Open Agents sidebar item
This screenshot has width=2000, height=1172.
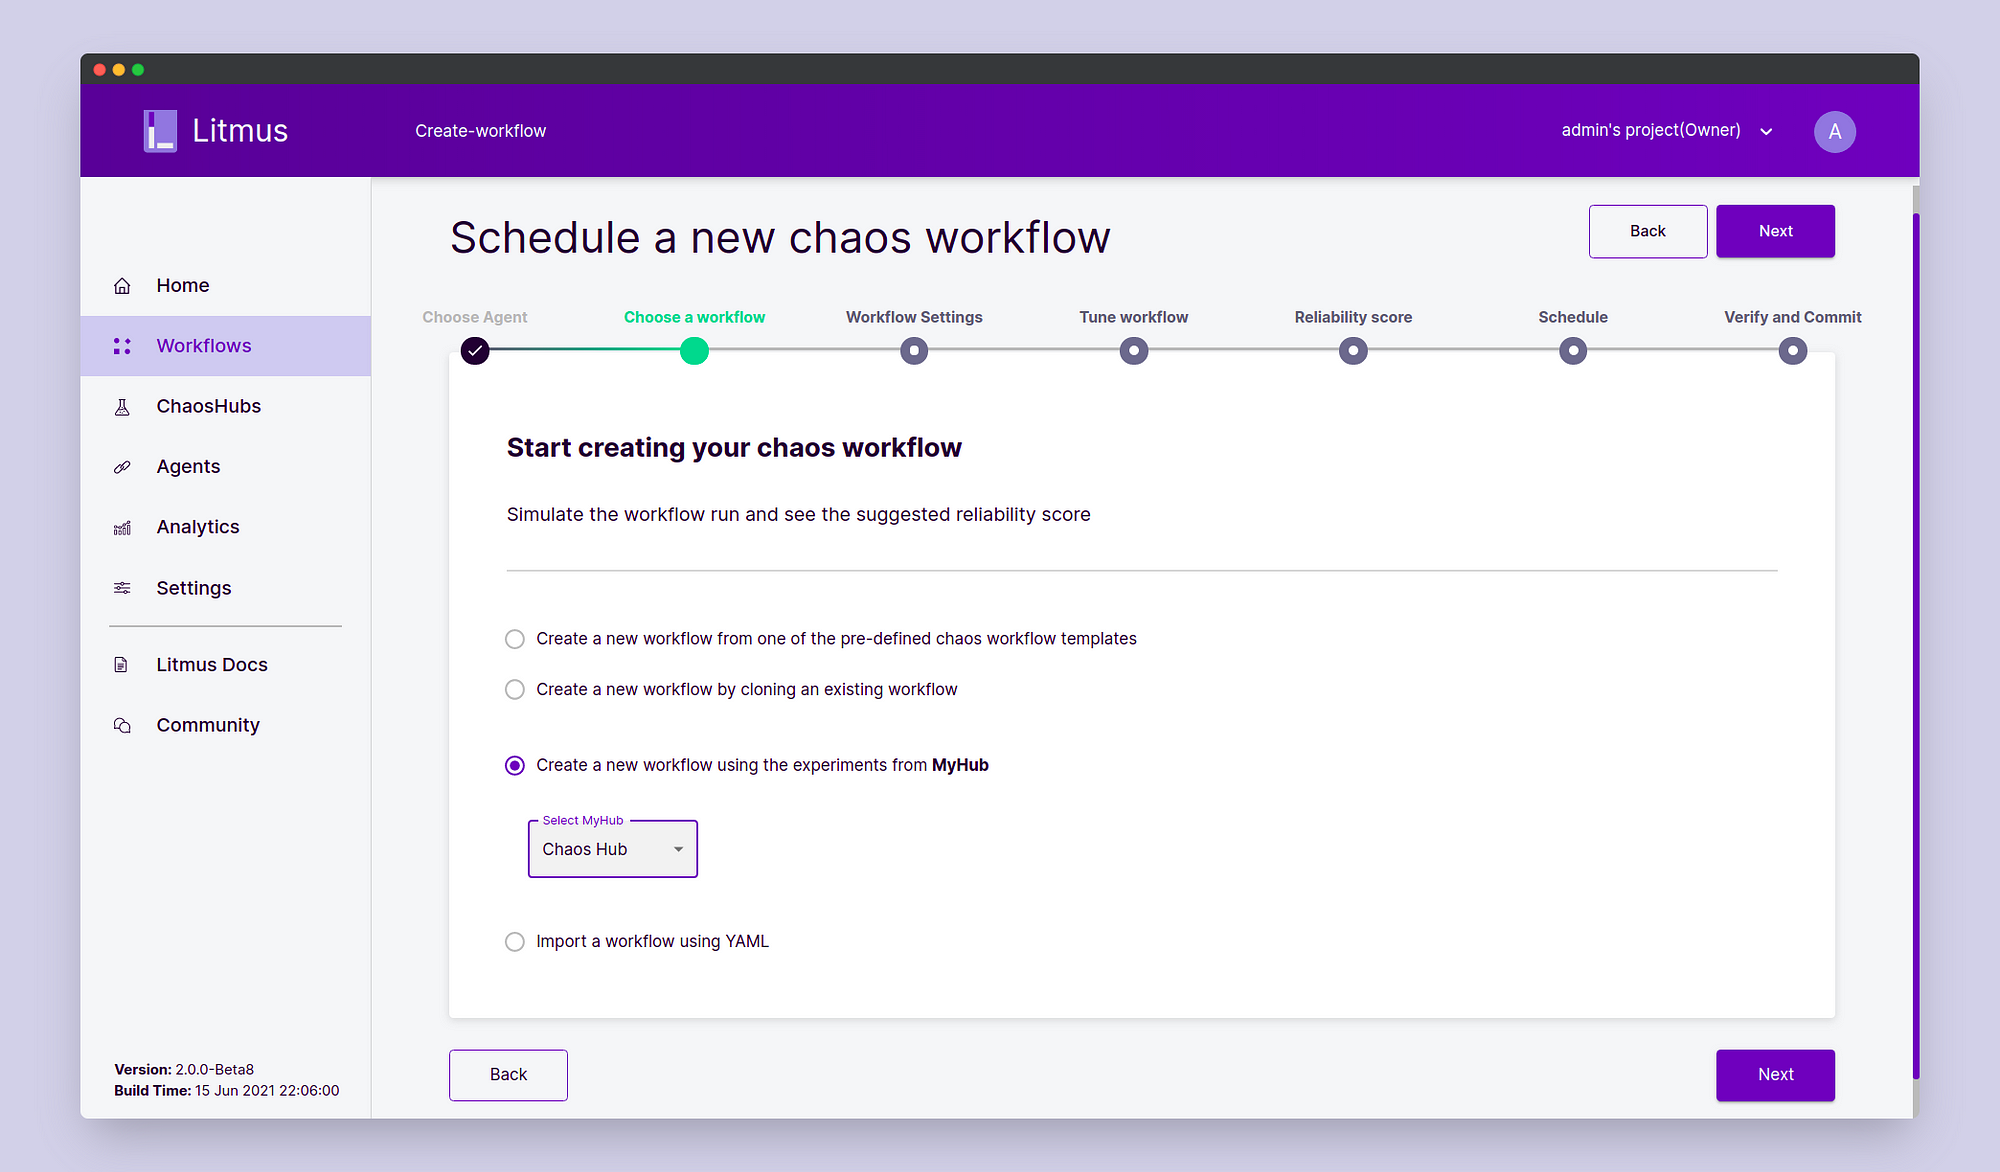tap(225, 467)
